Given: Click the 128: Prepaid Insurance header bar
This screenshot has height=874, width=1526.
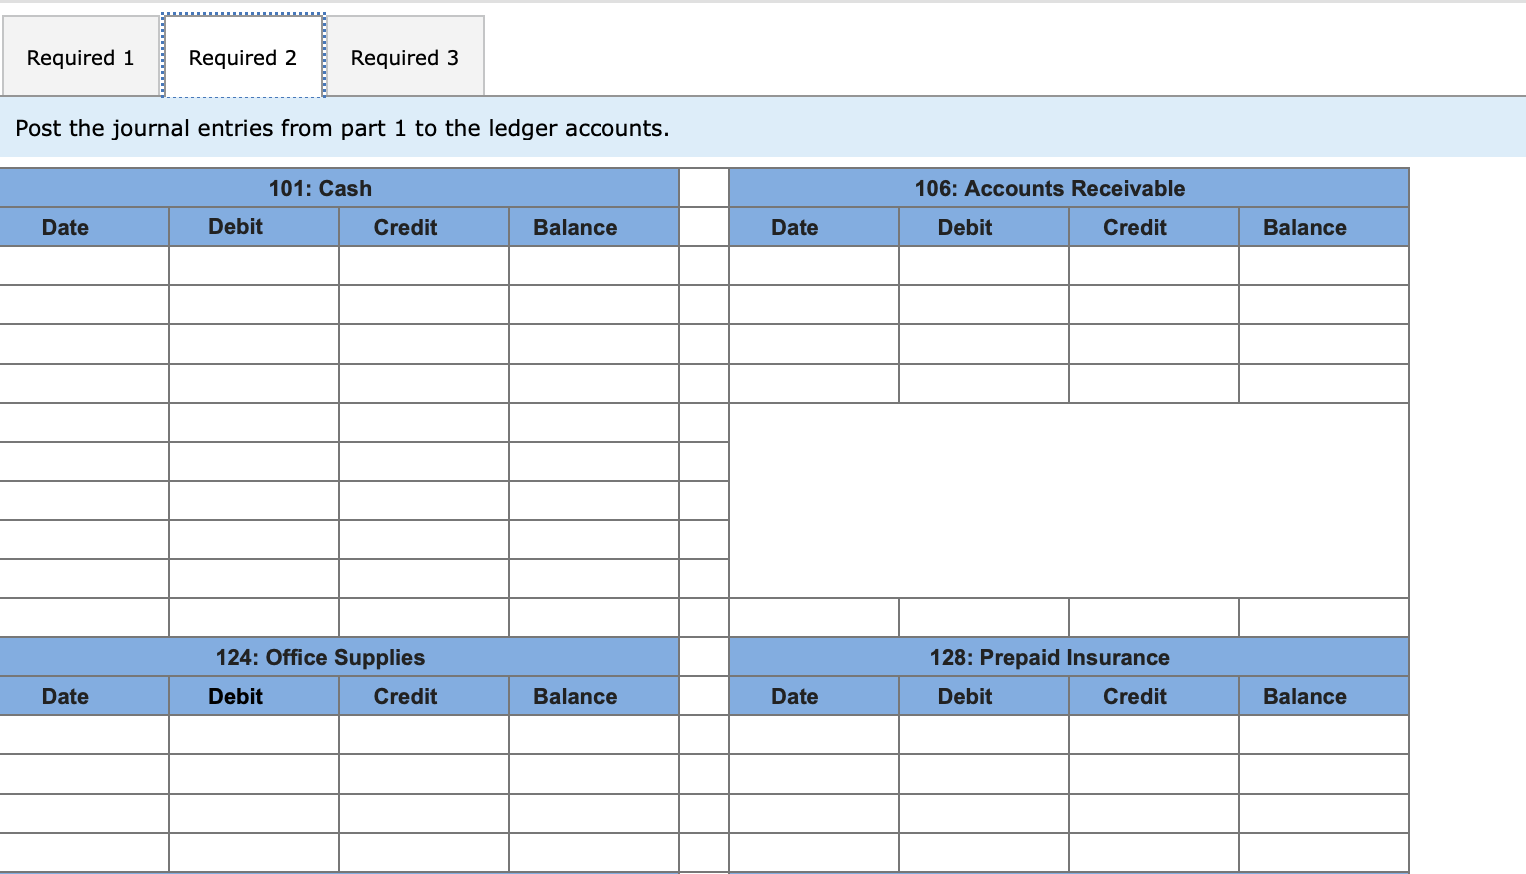Looking at the screenshot, I should 1069,657.
